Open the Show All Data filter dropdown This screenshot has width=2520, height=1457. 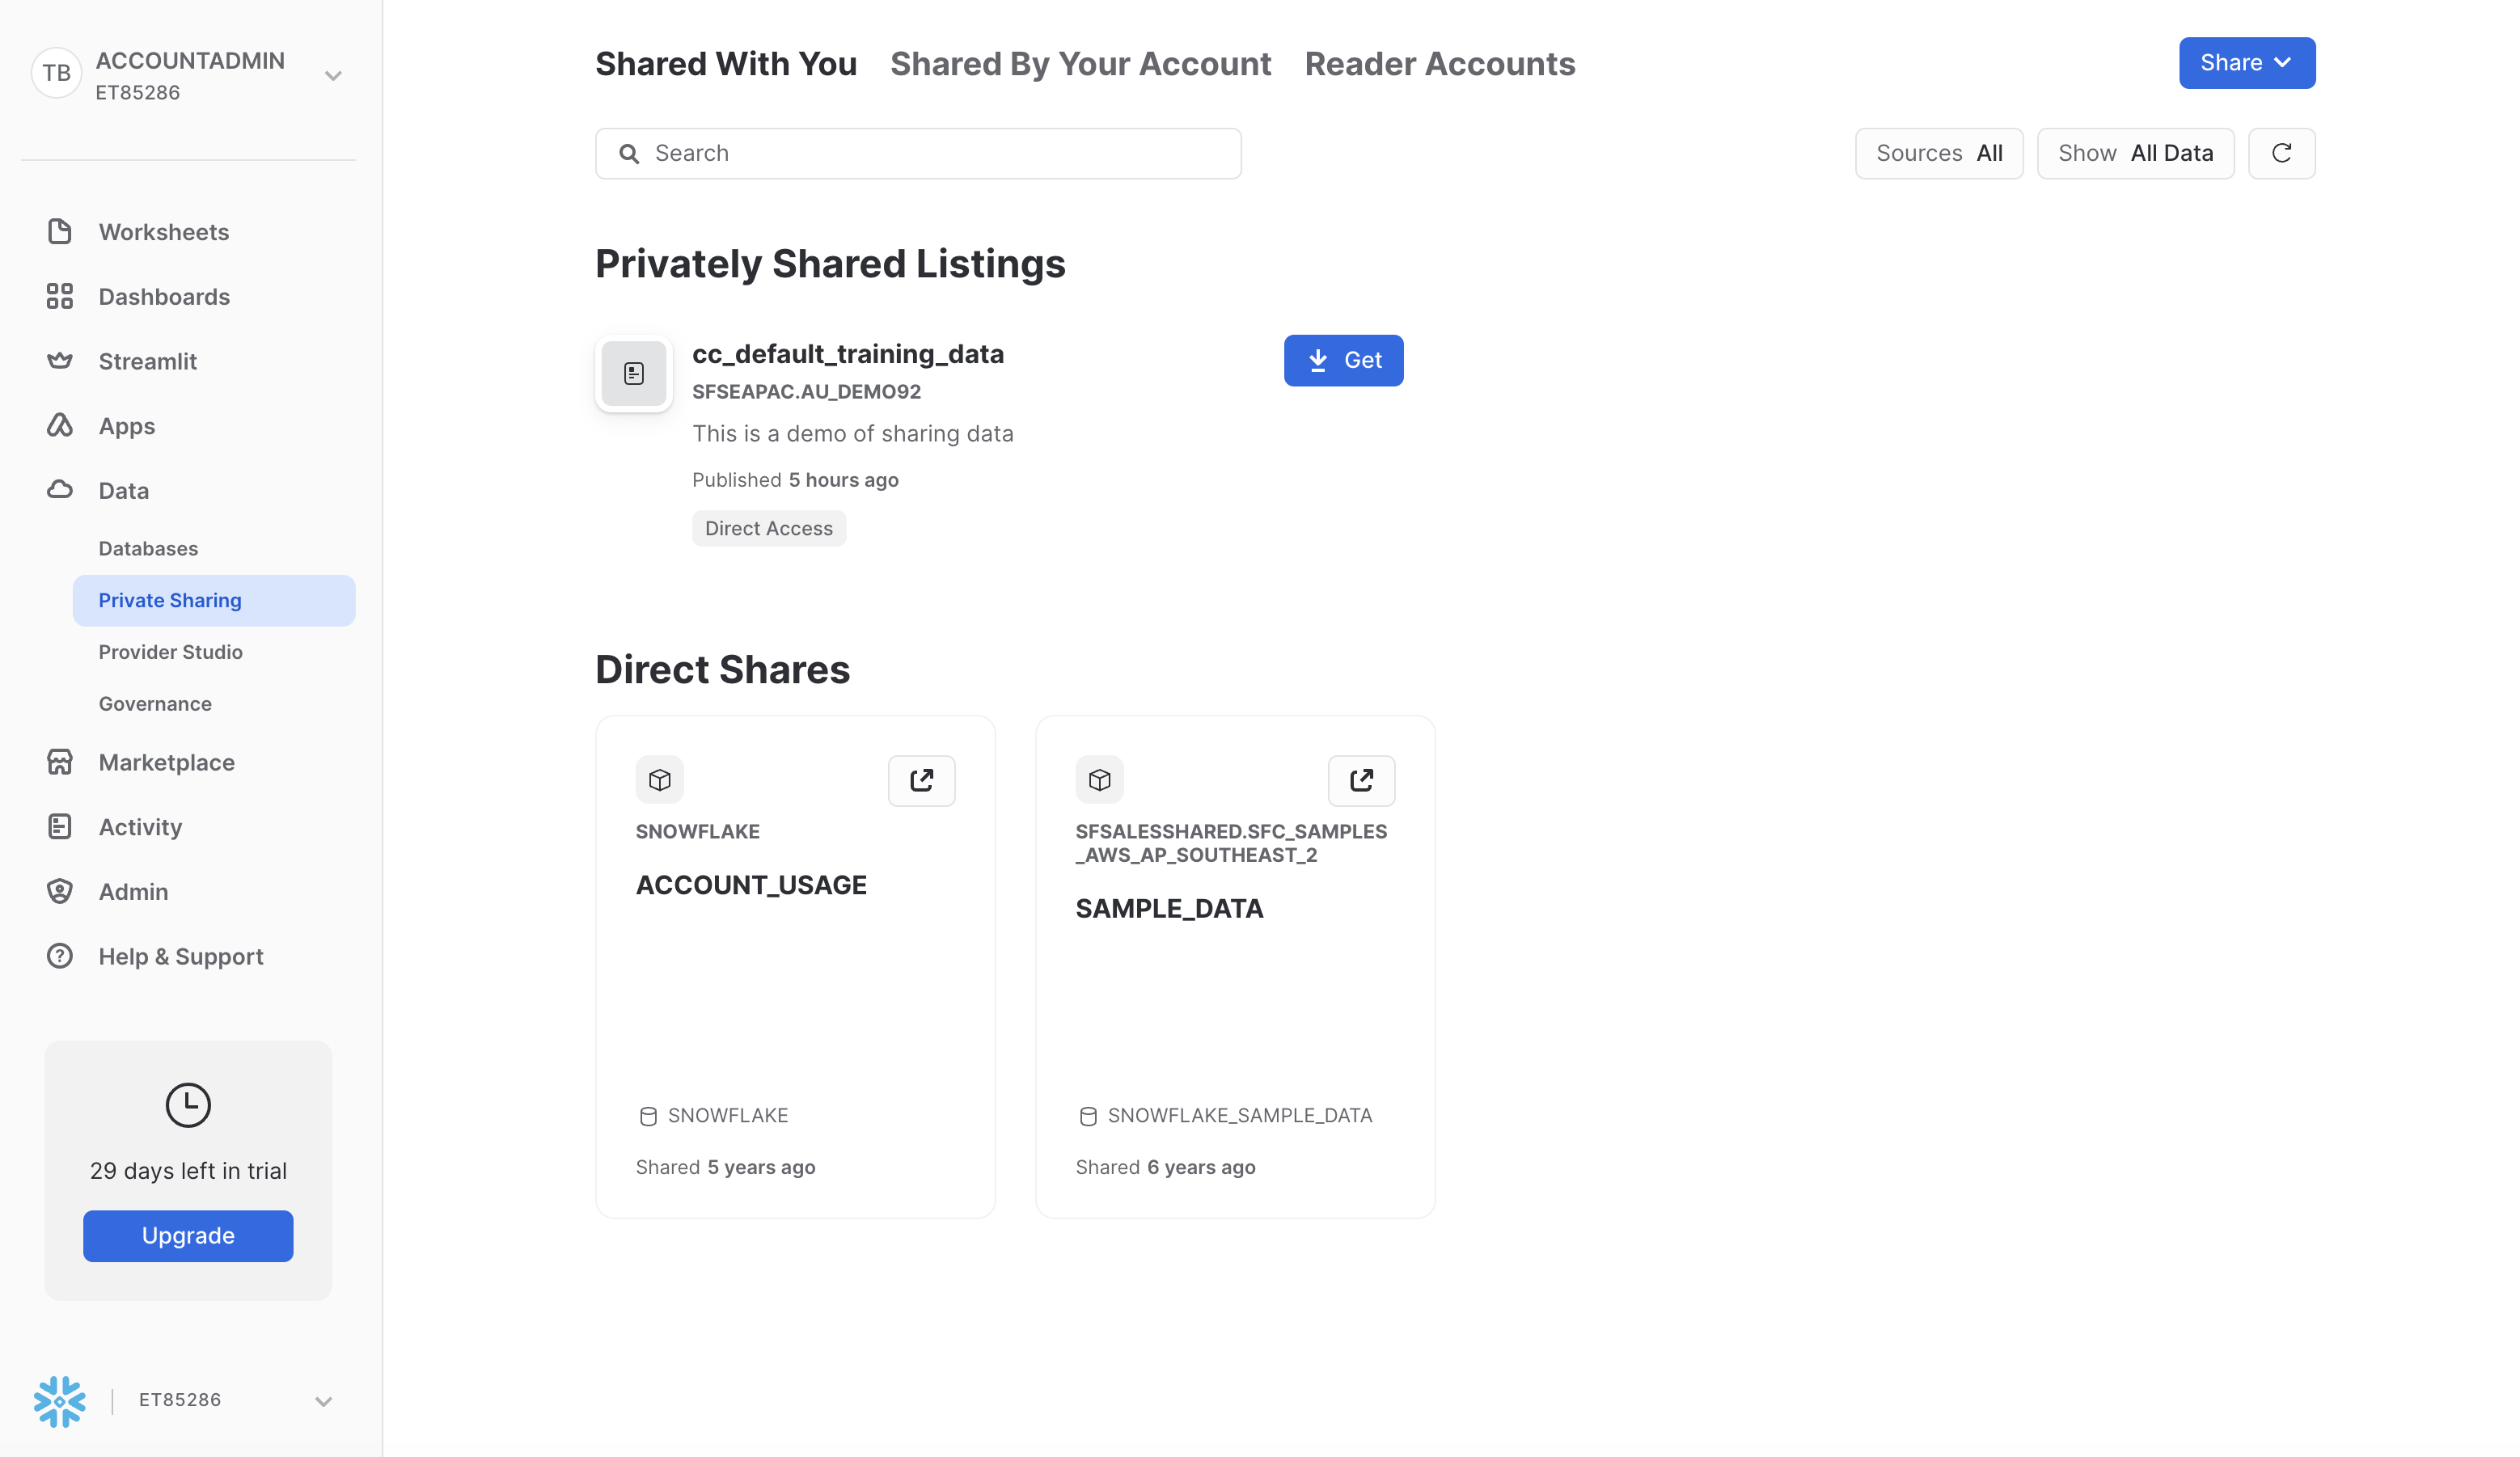(2135, 153)
